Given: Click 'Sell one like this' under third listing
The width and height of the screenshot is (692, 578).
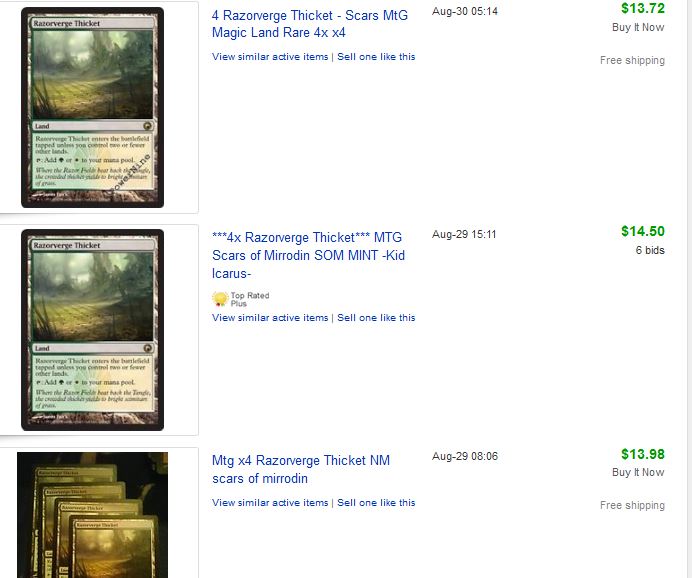Looking at the screenshot, I should point(376,503).
